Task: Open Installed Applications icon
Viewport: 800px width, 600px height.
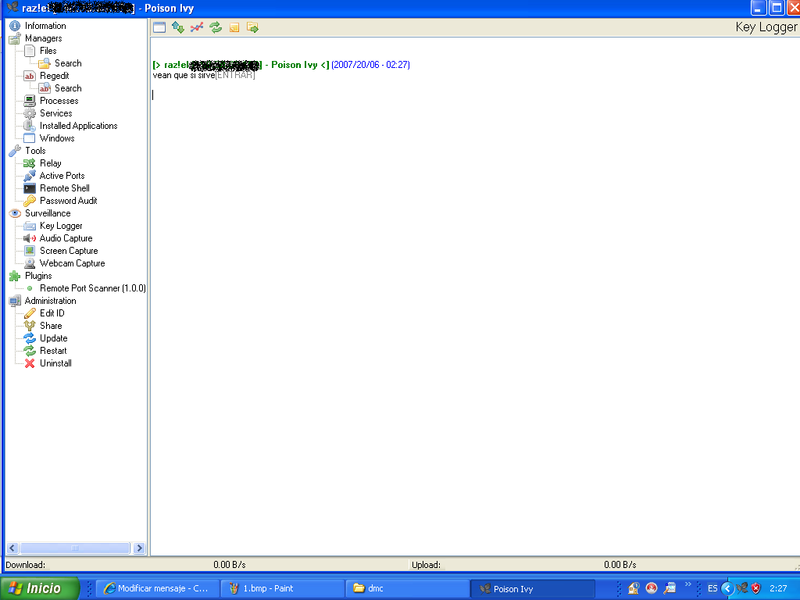Action: point(30,126)
